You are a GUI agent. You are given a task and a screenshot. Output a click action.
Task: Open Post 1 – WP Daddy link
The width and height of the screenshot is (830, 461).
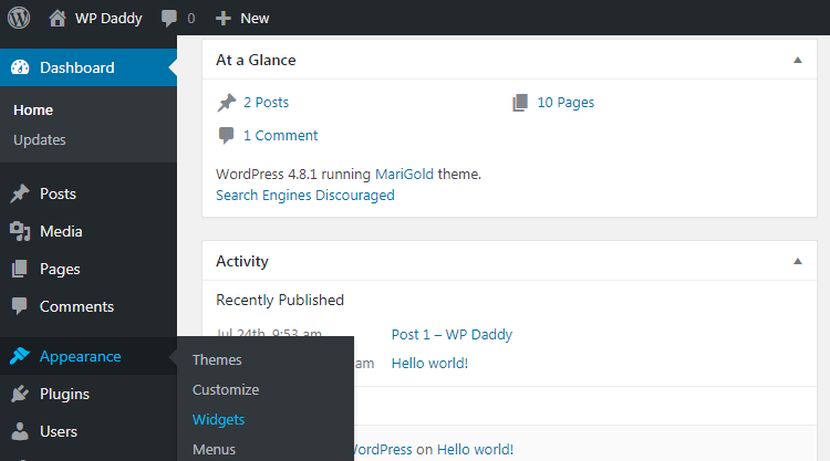click(x=452, y=335)
